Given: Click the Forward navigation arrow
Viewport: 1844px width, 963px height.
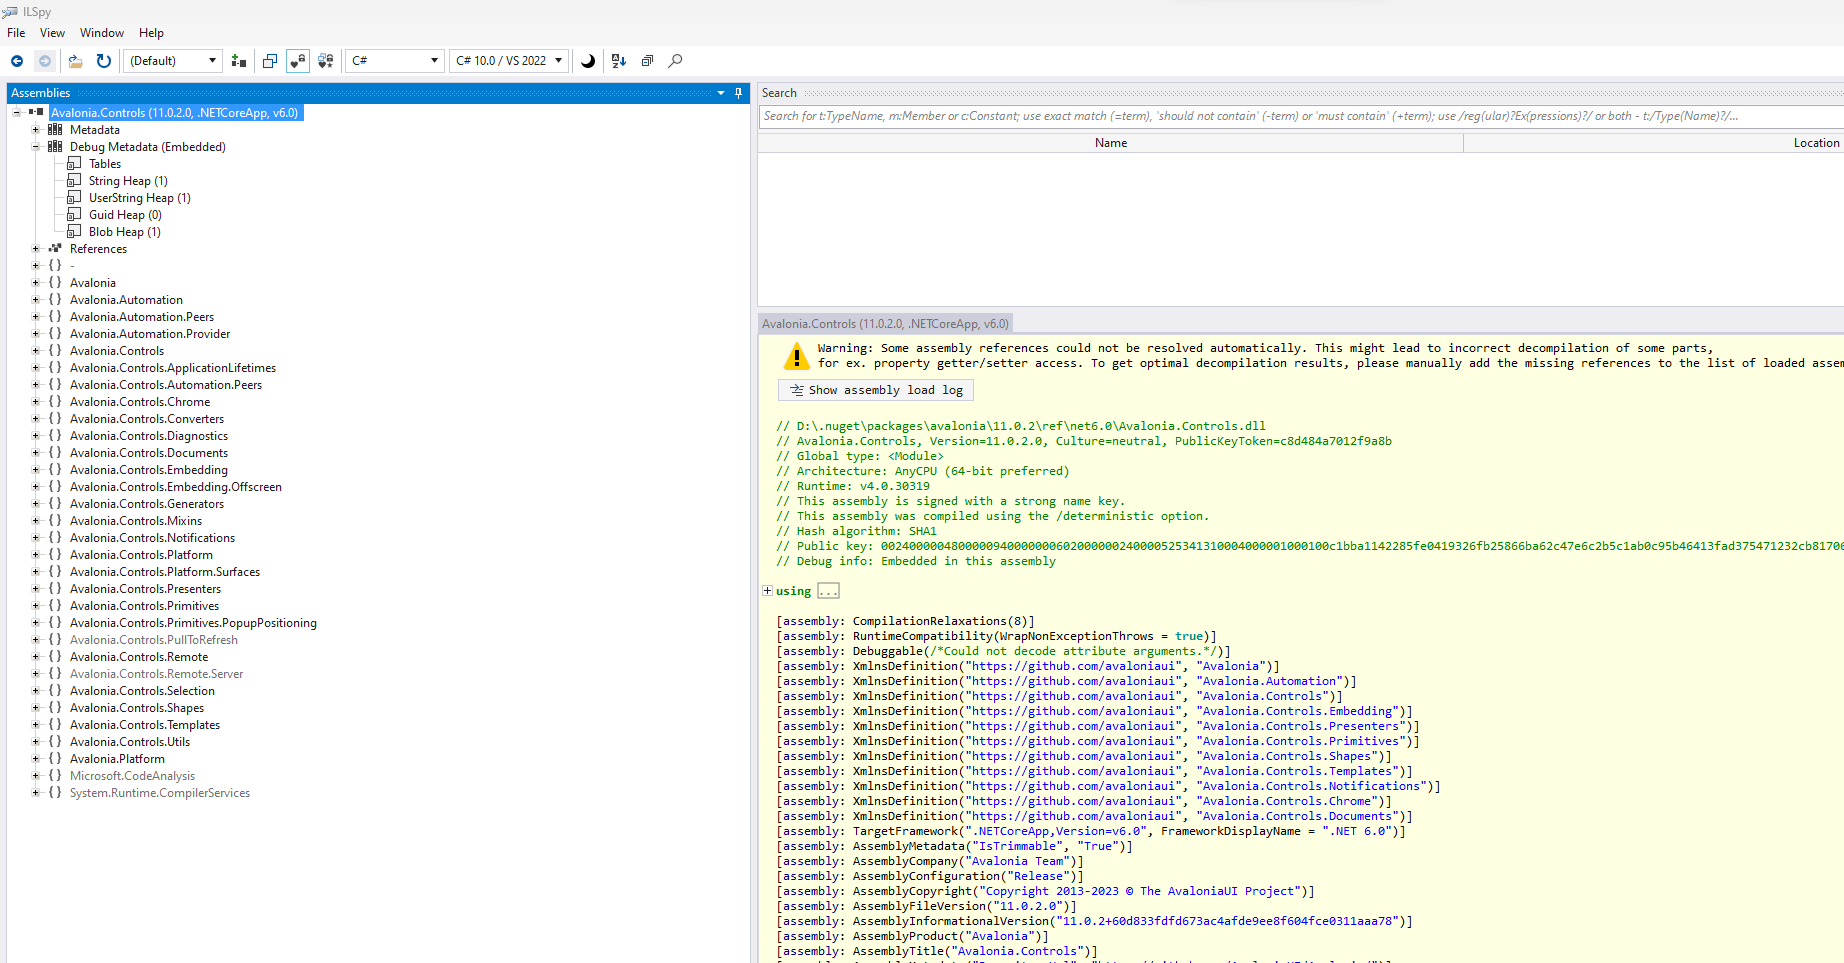Looking at the screenshot, I should coord(45,61).
